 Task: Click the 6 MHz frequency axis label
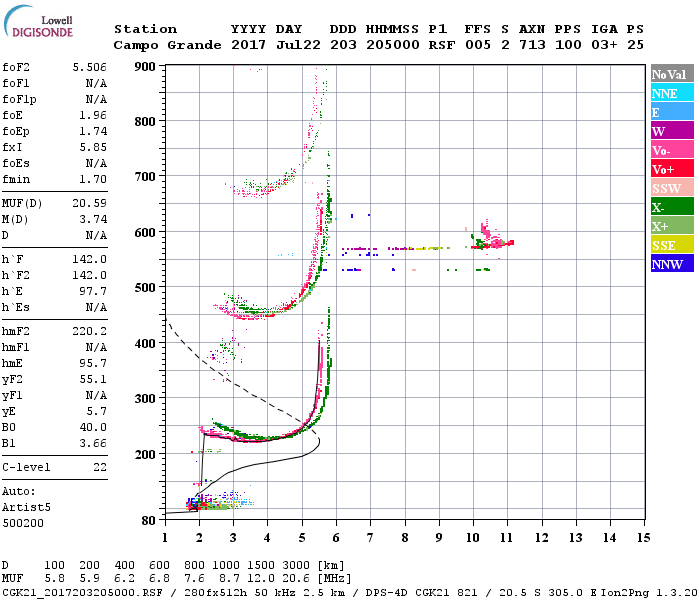pos(336,538)
